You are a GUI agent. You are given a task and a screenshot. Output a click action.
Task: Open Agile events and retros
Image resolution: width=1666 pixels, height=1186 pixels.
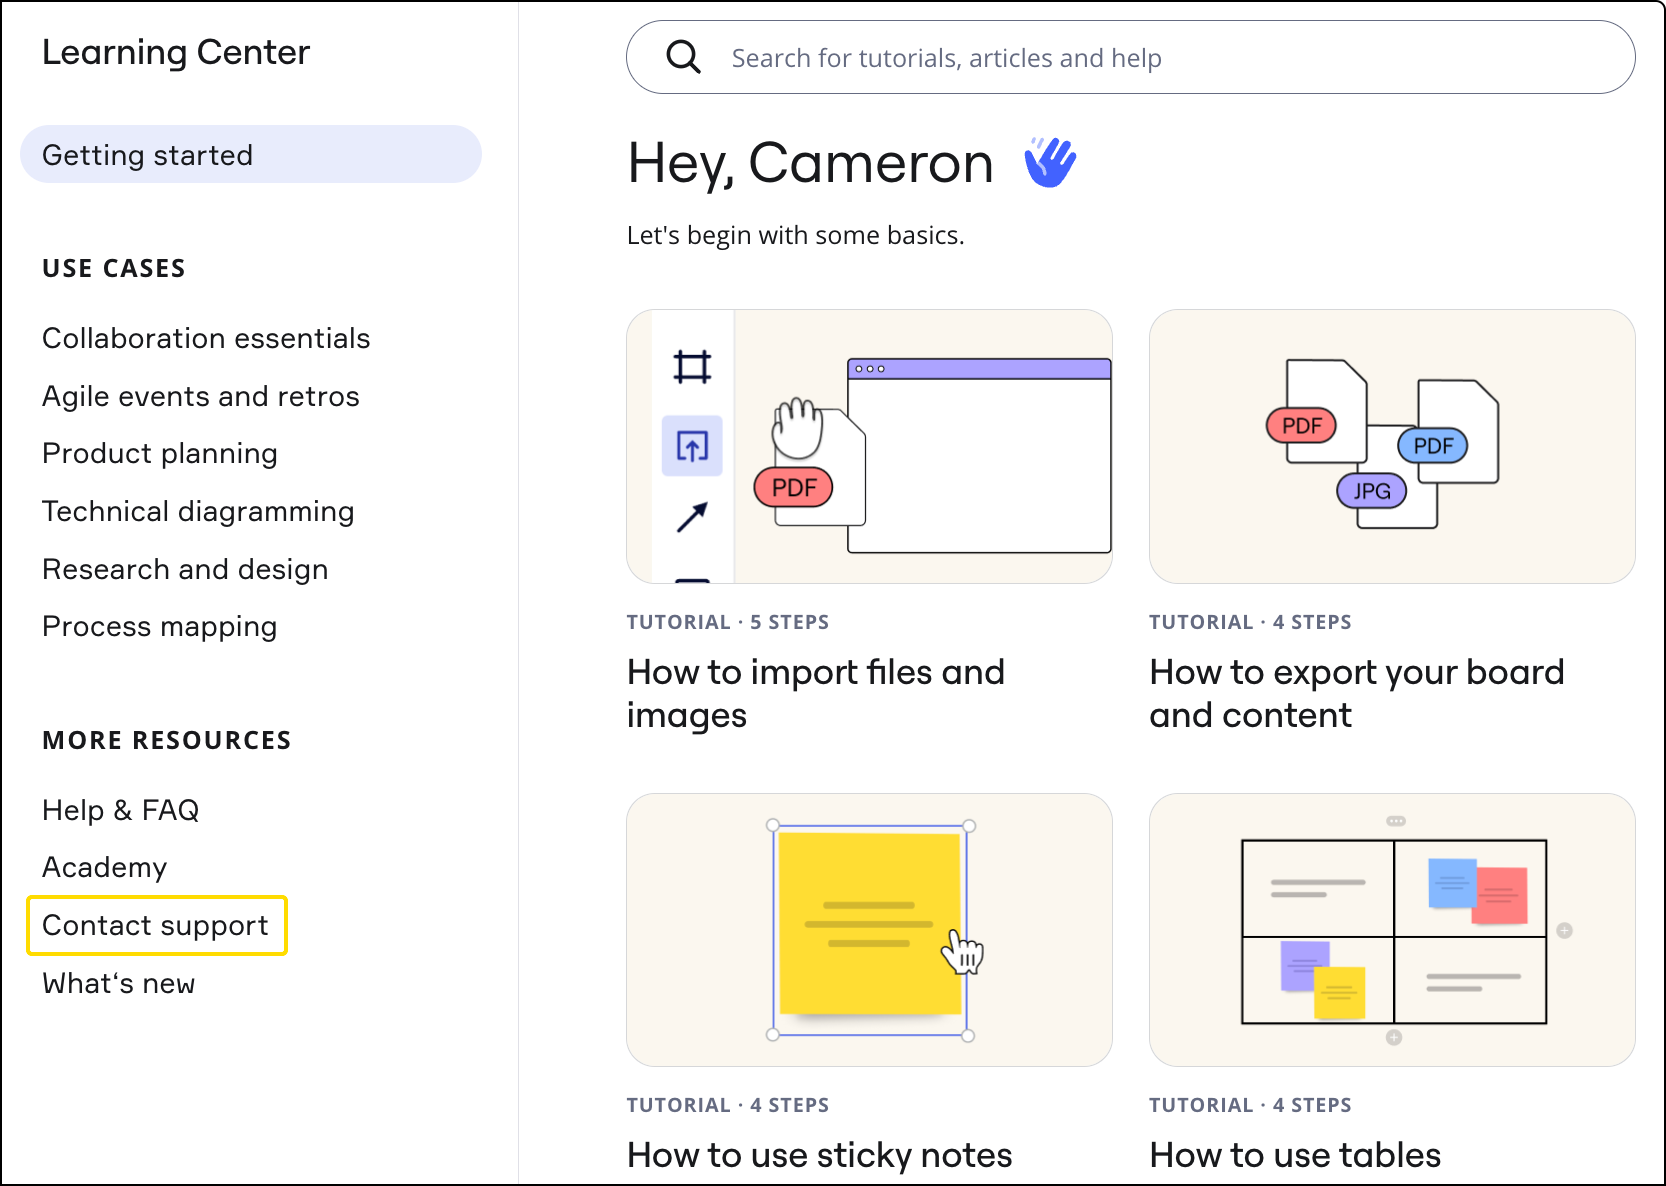pyautogui.click(x=200, y=396)
